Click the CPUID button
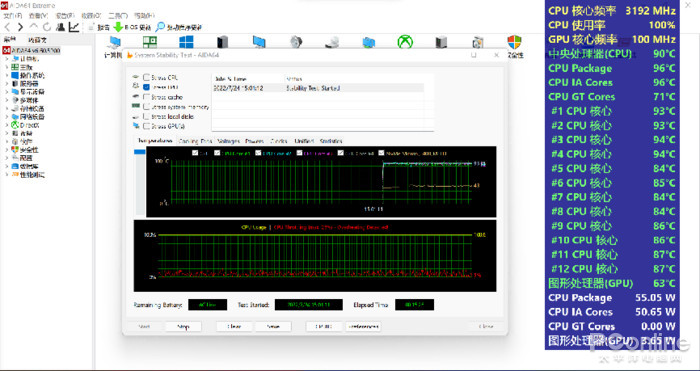The height and width of the screenshot is (371, 700). (x=324, y=327)
